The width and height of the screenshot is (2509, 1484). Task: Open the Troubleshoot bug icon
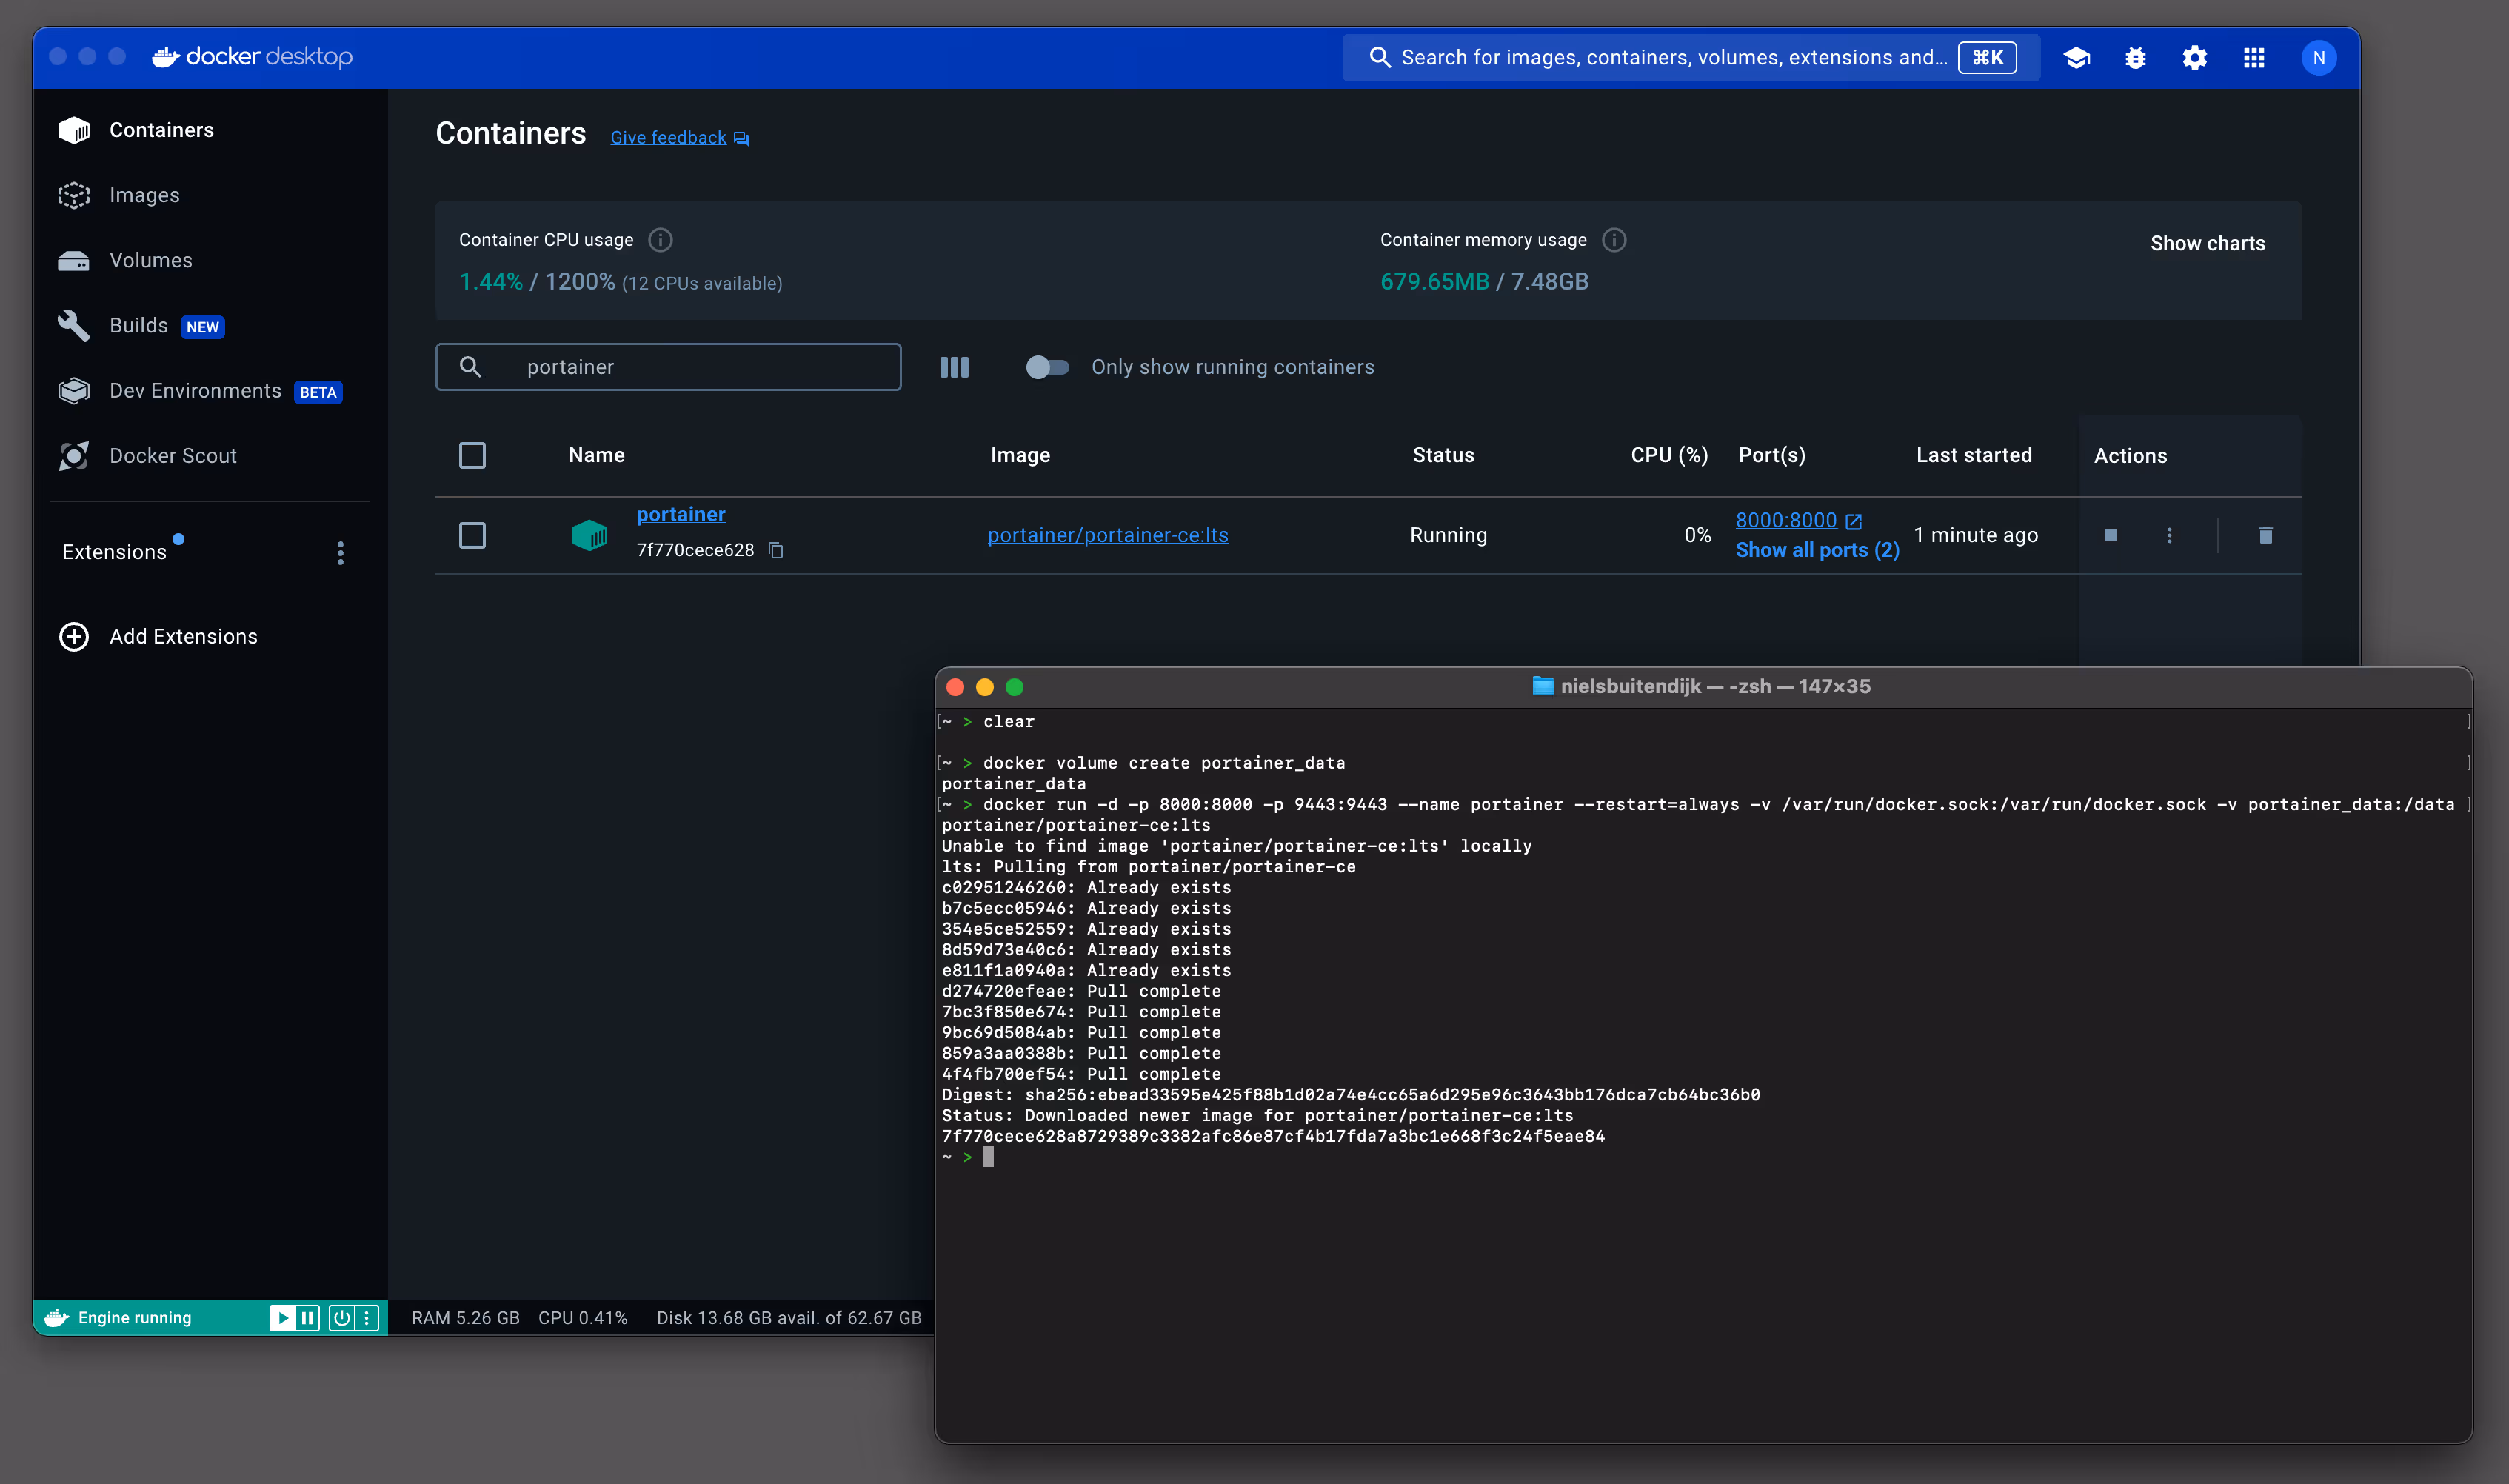coord(2135,57)
